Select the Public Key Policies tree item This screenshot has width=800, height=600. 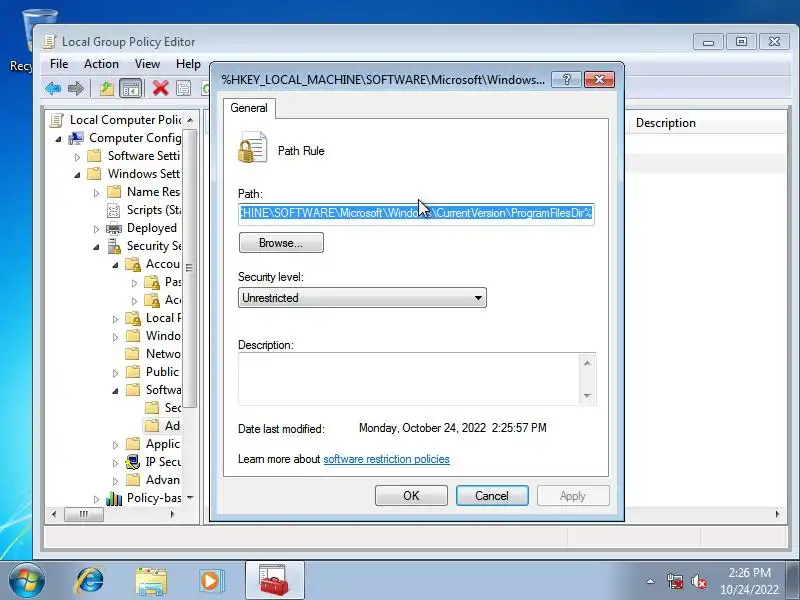coord(162,372)
